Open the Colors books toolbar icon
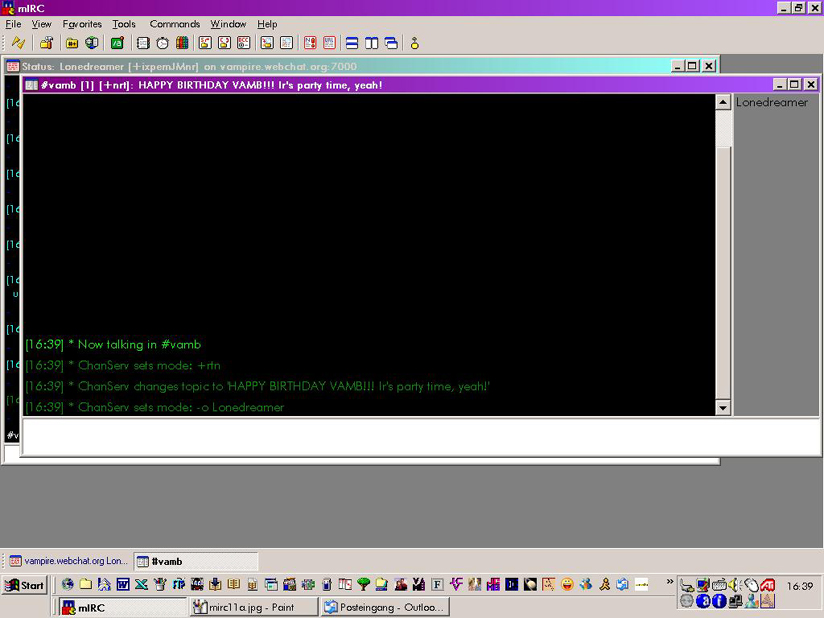 point(182,43)
